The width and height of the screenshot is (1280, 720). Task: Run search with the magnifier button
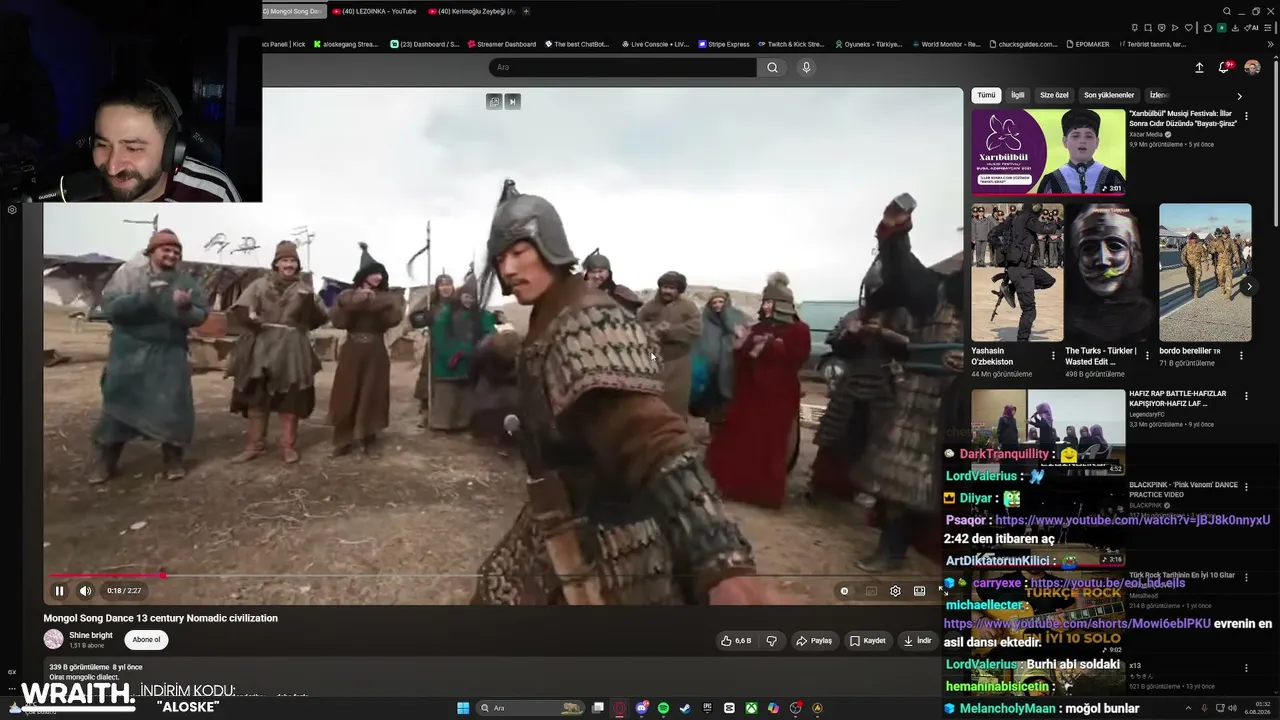click(x=772, y=67)
